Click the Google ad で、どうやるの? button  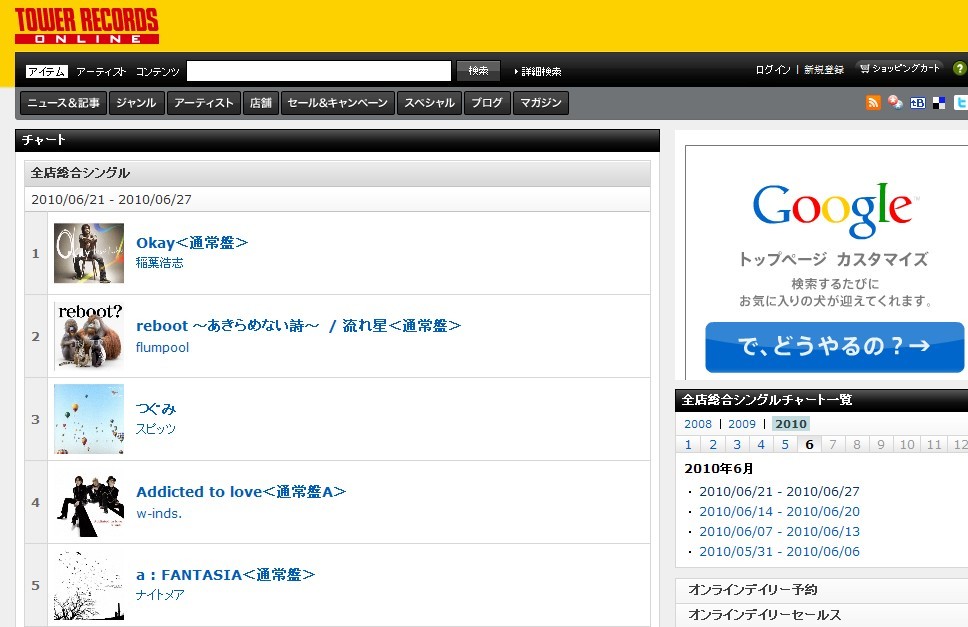click(x=835, y=347)
